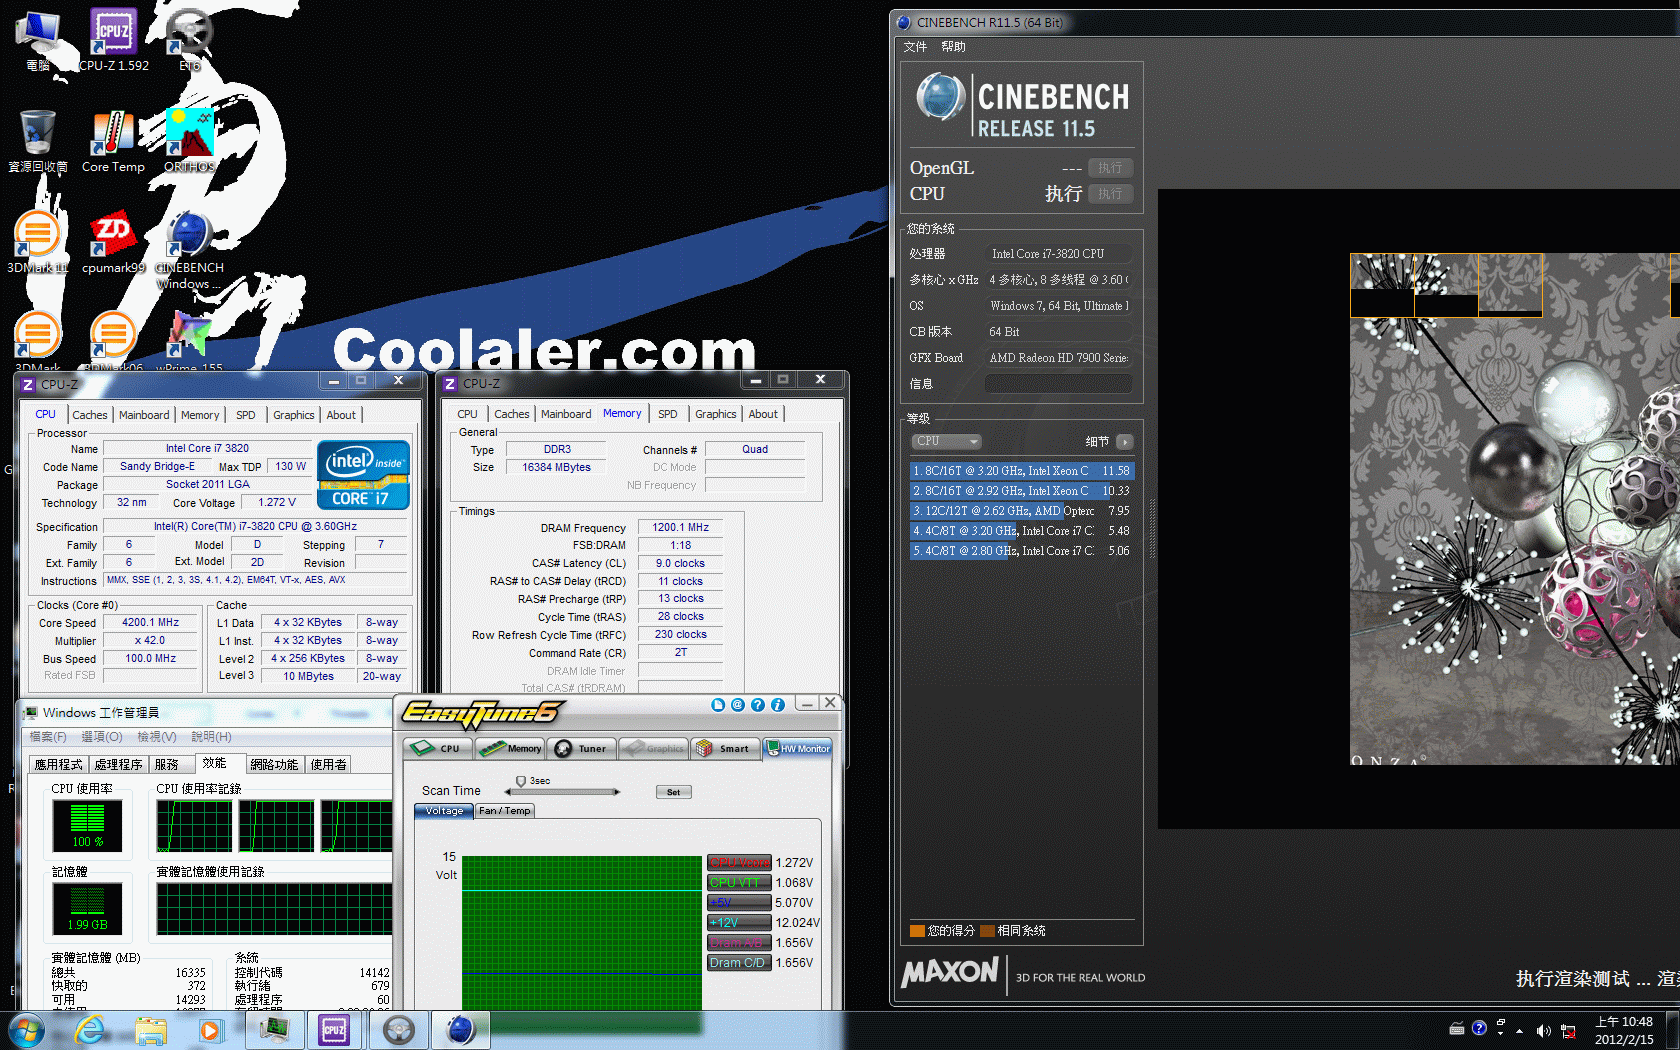Switch to Task Manager in the taskbar
Viewport: 1680px width, 1050px height.
pyautogui.click(x=273, y=1030)
